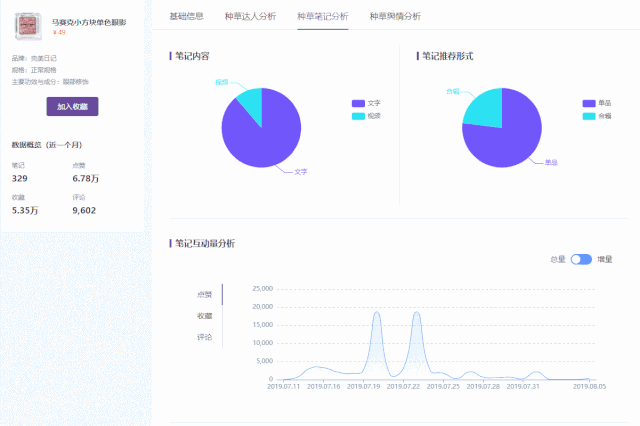
Task: Click the 笔记 count value 329
Action: pyautogui.click(x=20, y=178)
